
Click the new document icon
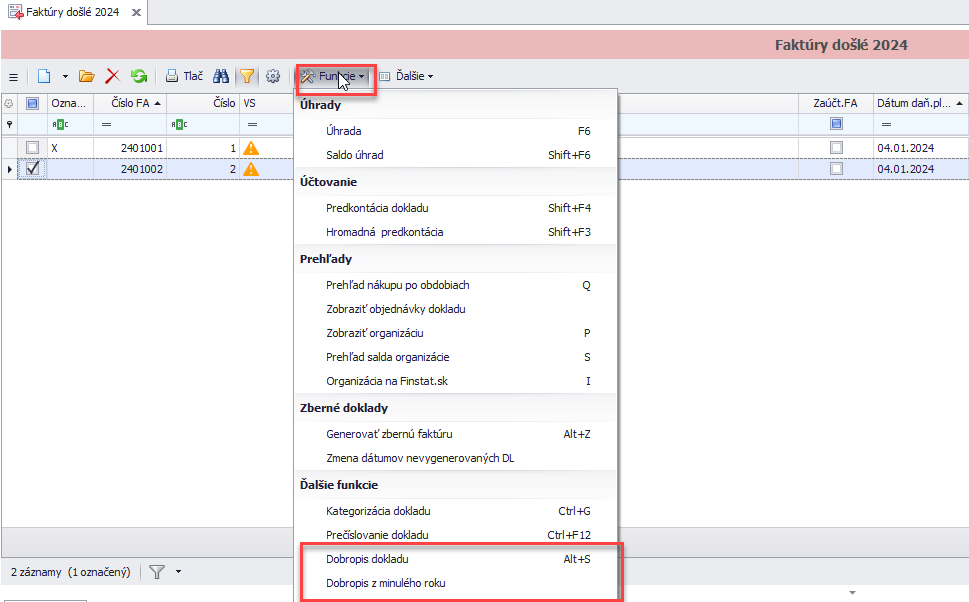tap(44, 76)
